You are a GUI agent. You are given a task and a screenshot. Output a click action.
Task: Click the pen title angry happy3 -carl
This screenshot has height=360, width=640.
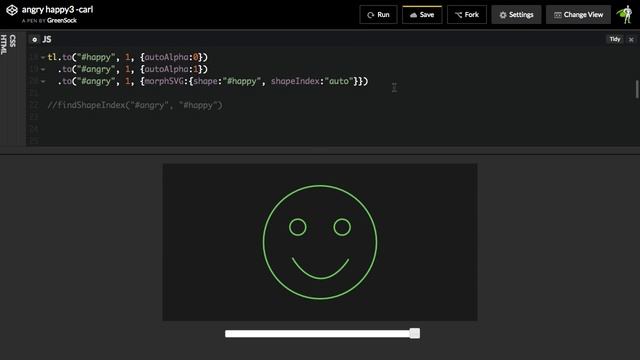(x=57, y=9)
